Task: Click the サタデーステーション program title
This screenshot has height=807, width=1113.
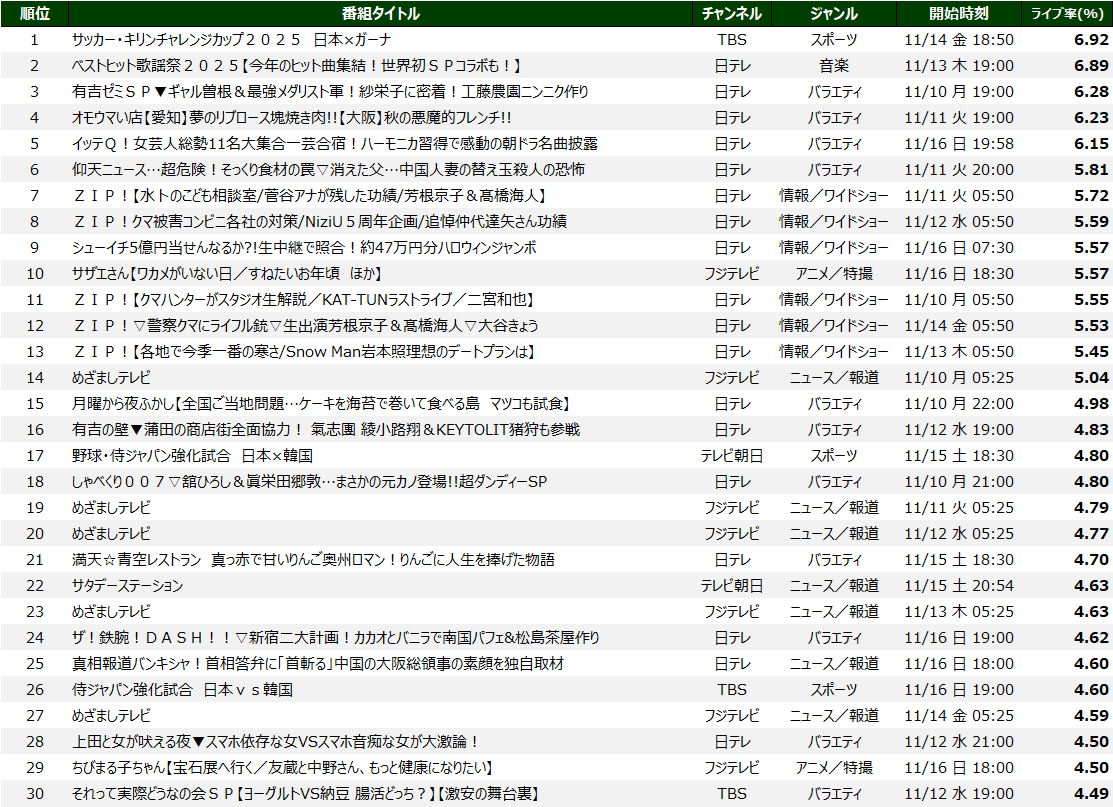Action: [127, 585]
